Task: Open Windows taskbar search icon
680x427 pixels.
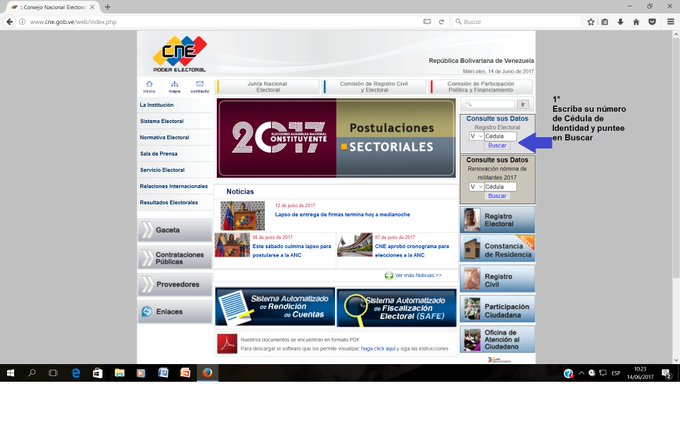Action: pos(32,373)
